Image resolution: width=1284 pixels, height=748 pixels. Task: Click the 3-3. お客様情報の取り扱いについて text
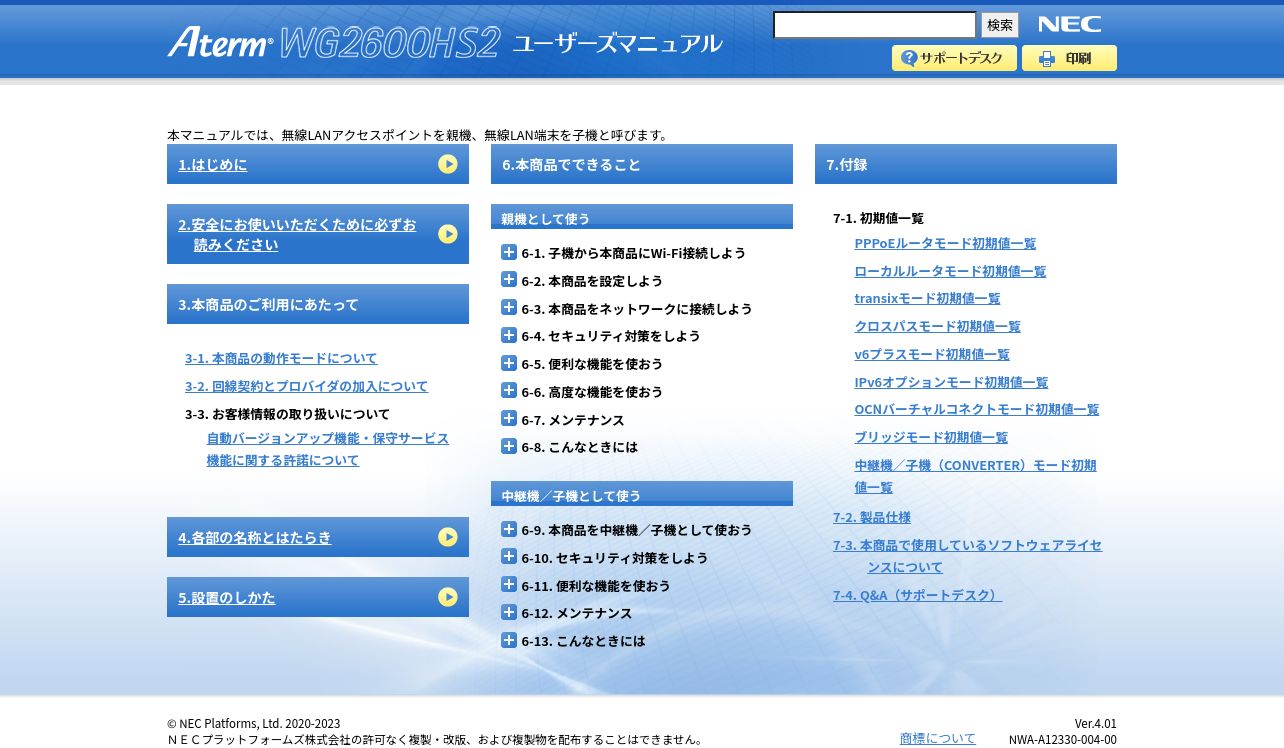(x=287, y=414)
